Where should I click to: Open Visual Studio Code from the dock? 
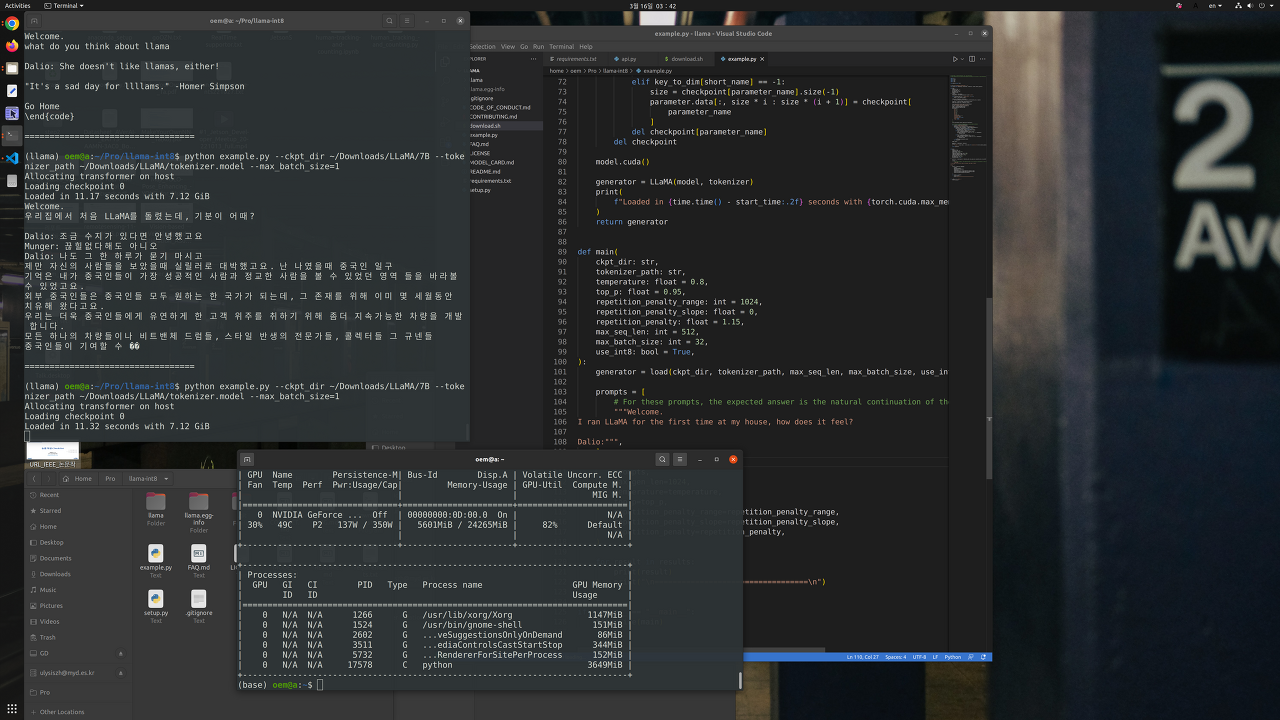12,158
